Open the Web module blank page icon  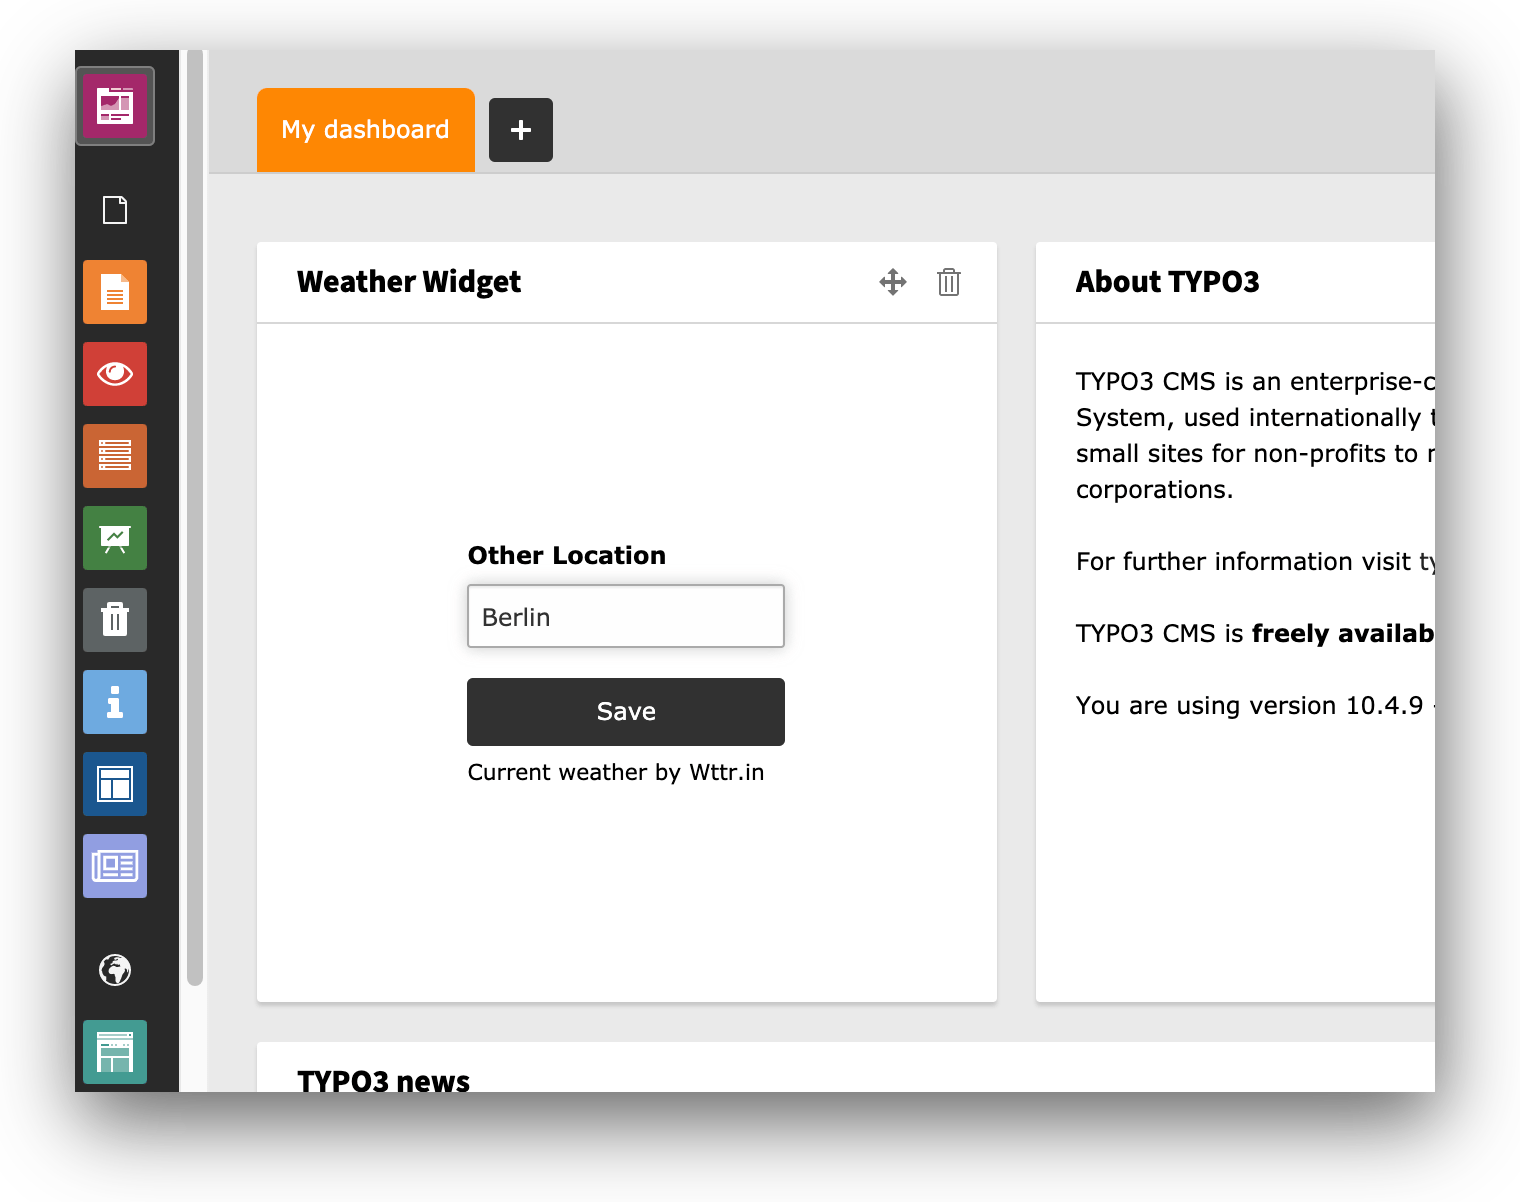pos(115,210)
